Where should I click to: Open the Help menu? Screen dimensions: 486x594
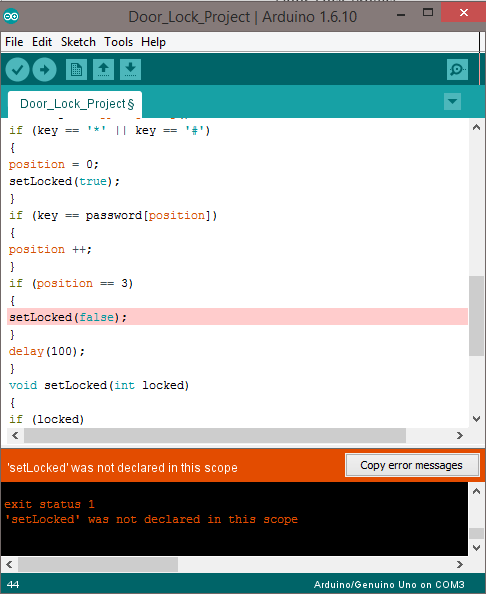[153, 42]
